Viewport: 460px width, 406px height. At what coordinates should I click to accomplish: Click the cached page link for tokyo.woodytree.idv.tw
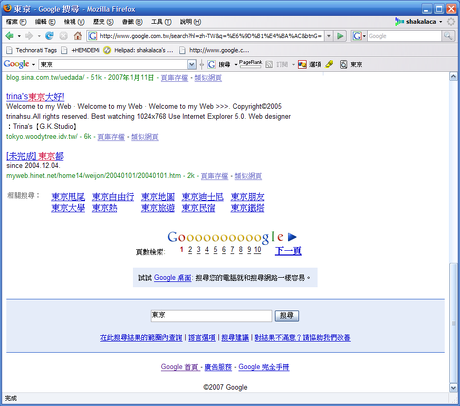(x=111, y=137)
